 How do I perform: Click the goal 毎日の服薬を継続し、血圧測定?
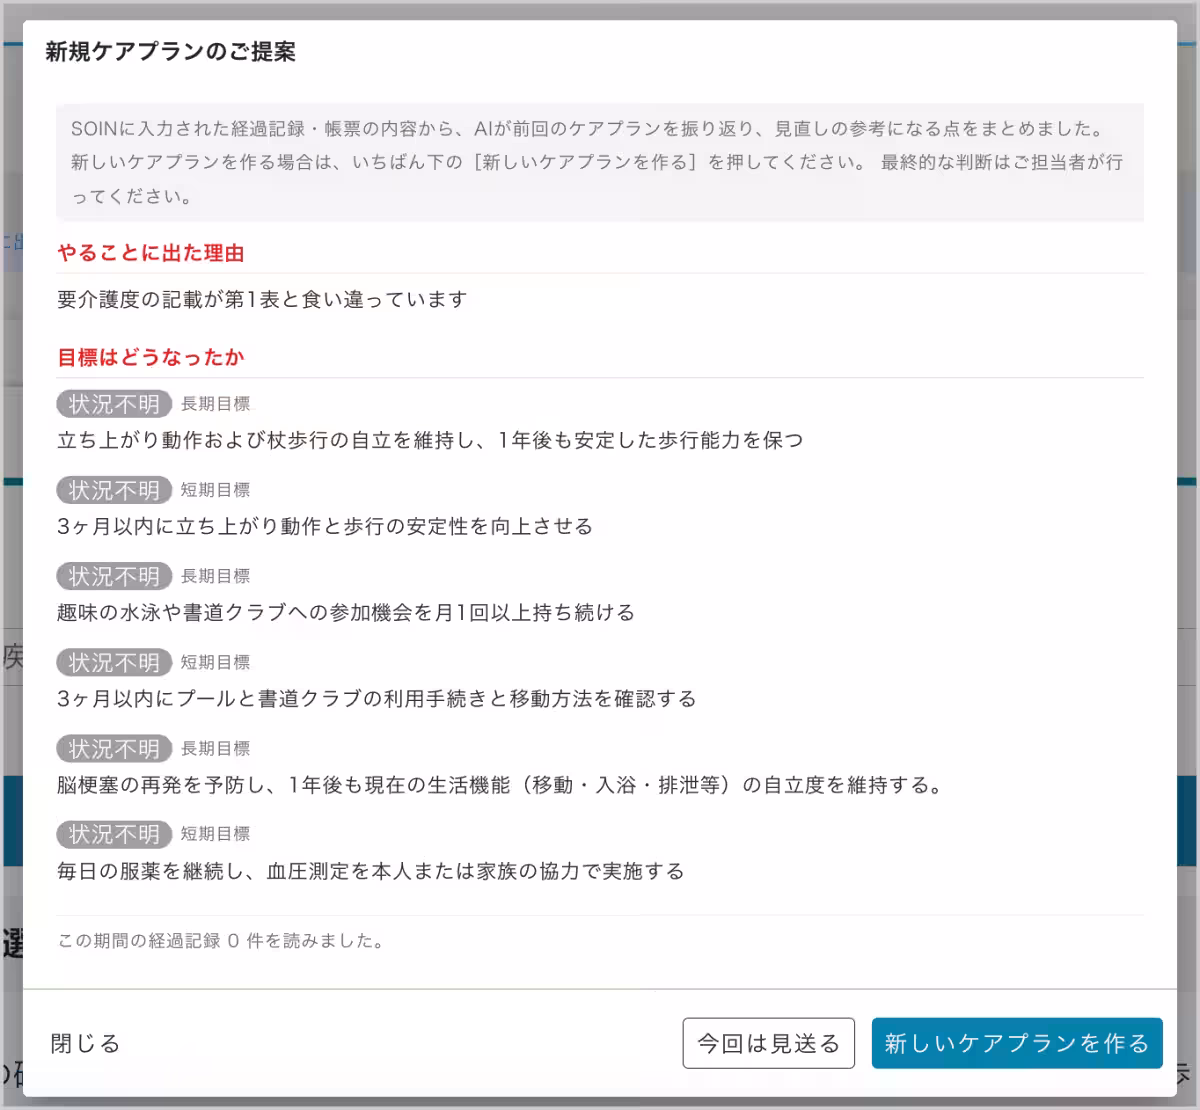pyautogui.click(x=371, y=870)
